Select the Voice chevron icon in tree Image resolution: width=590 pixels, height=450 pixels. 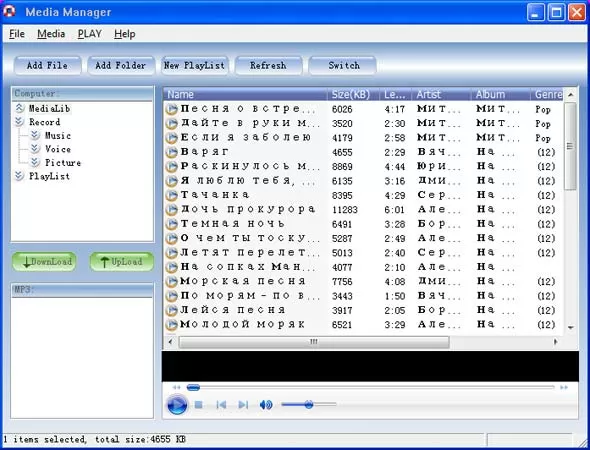click(x=35, y=149)
